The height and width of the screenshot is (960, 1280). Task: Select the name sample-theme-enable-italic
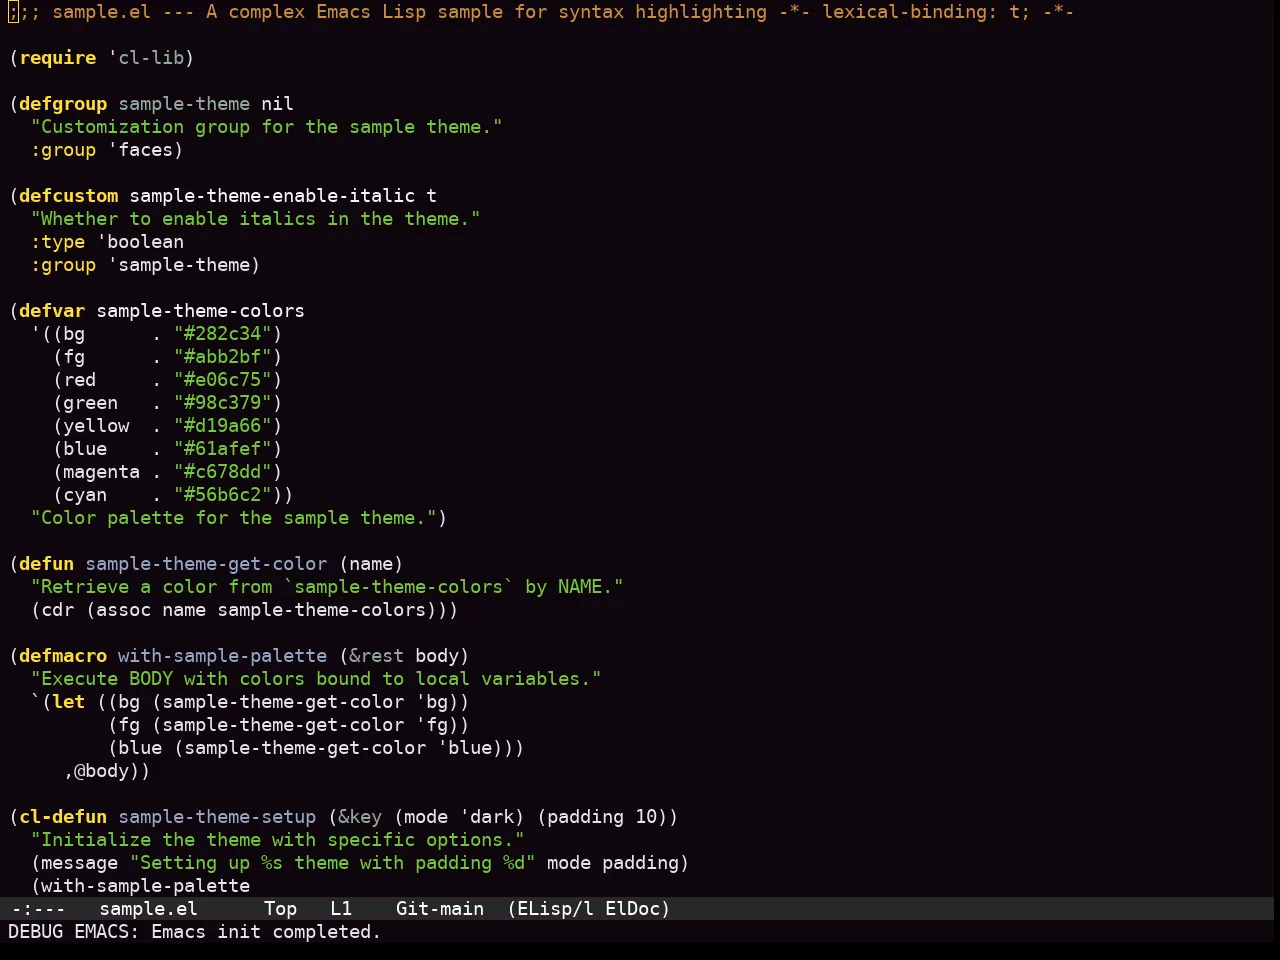272,196
